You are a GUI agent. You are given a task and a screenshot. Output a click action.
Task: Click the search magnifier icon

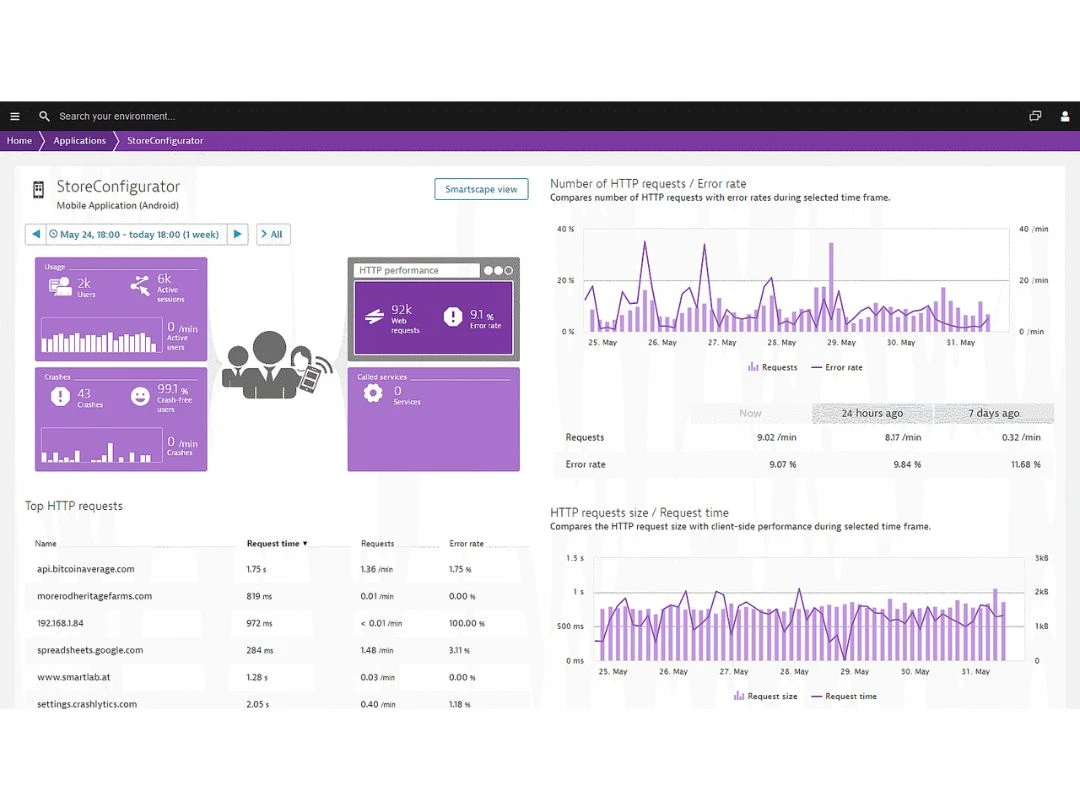pyautogui.click(x=44, y=116)
